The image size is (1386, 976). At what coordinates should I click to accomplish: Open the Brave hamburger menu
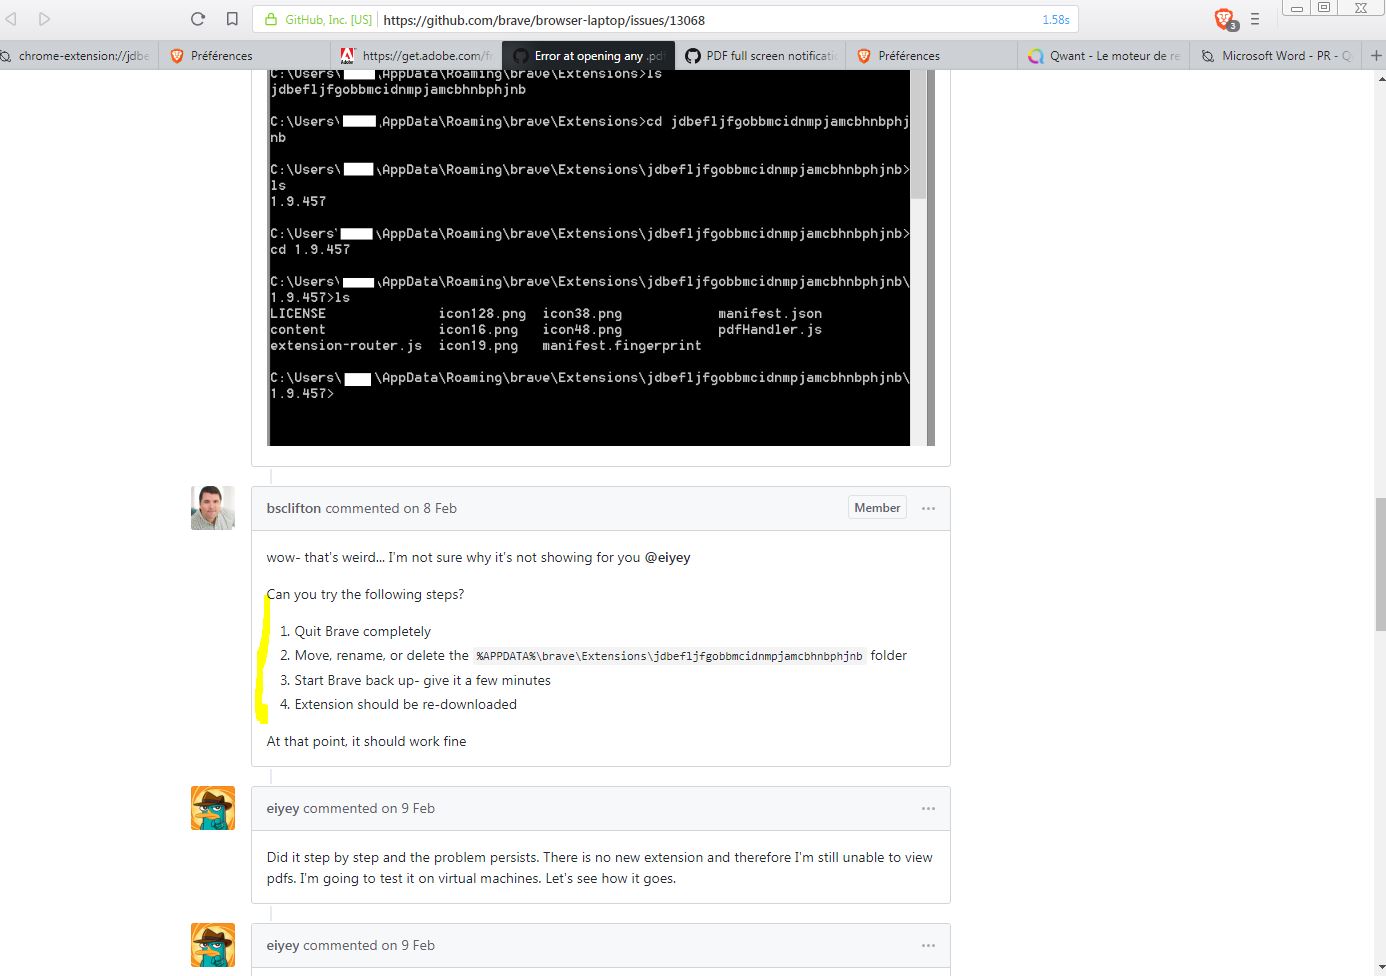[1255, 19]
